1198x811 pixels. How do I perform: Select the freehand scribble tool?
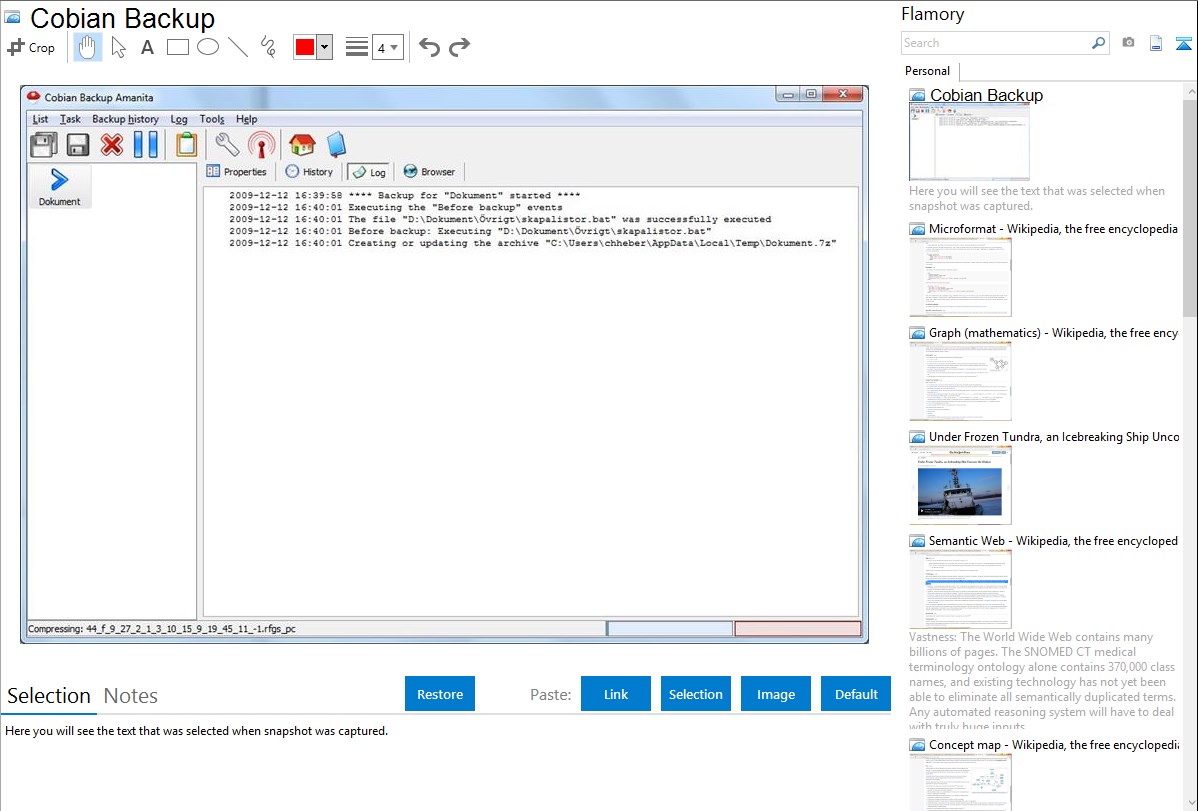point(268,47)
